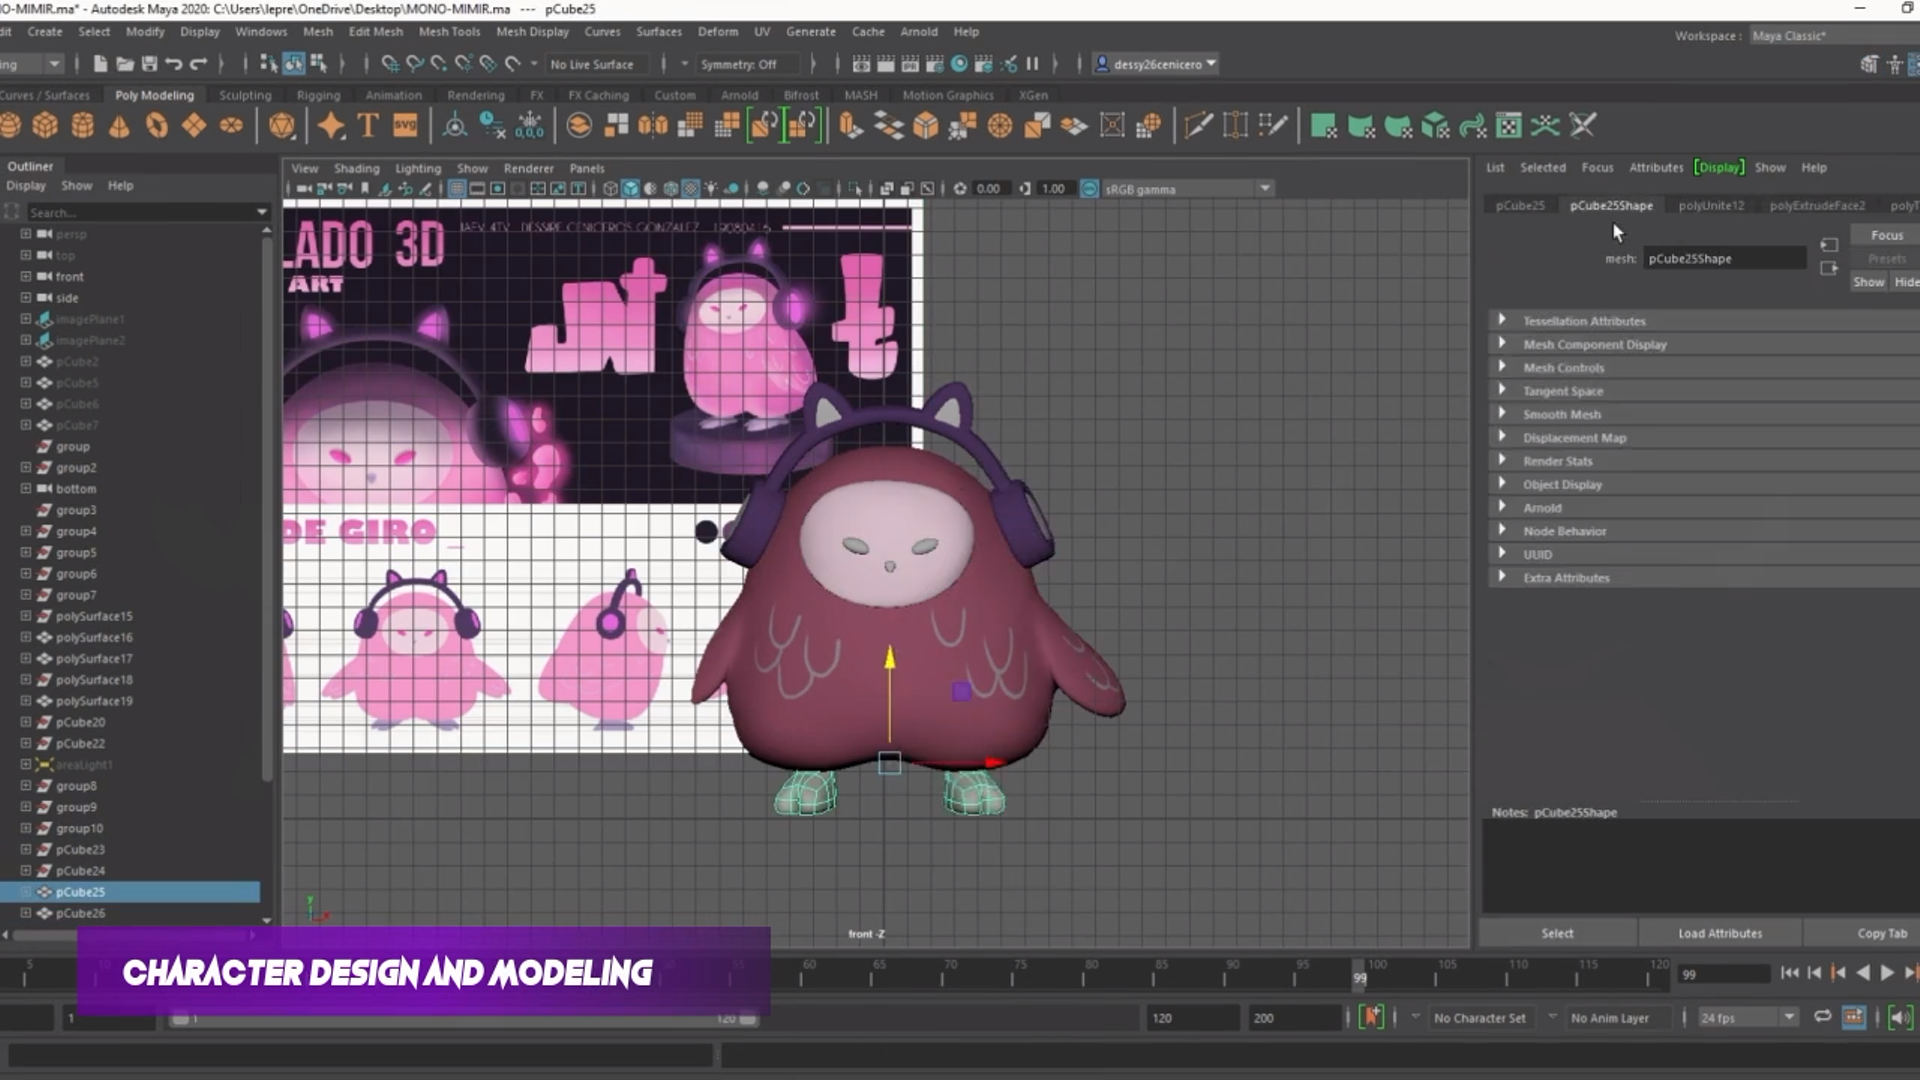The width and height of the screenshot is (1920, 1080).
Task: Toggle the viewport grid display icon
Action: click(457, 189)
